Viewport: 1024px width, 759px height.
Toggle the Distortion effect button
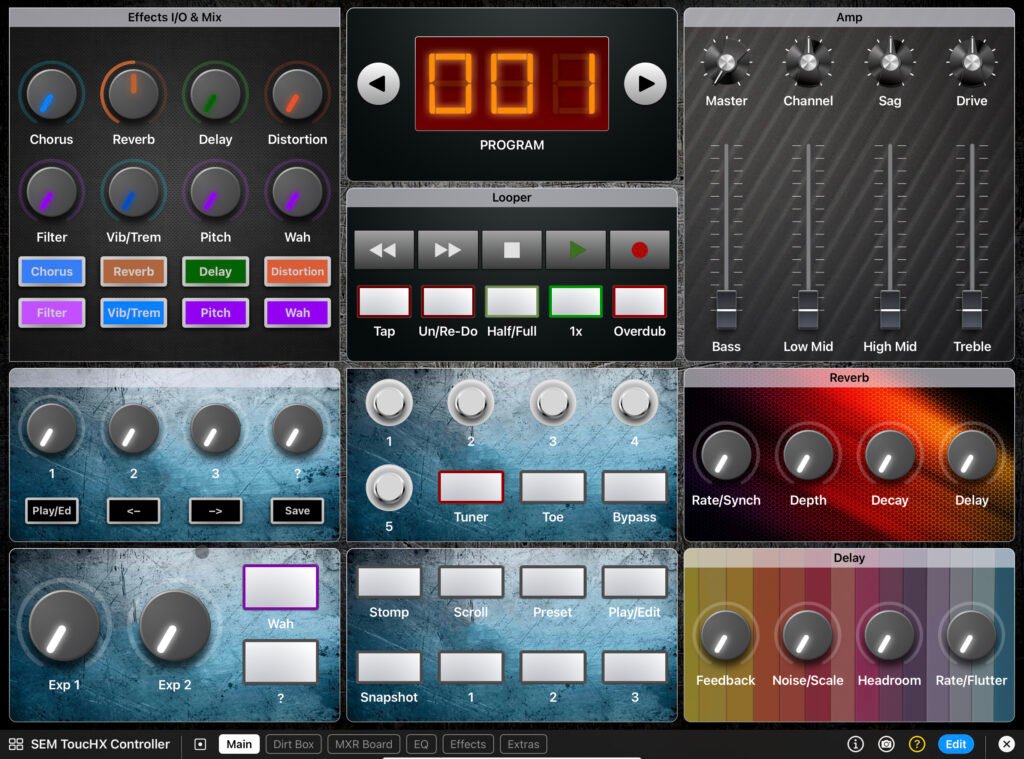297,272
